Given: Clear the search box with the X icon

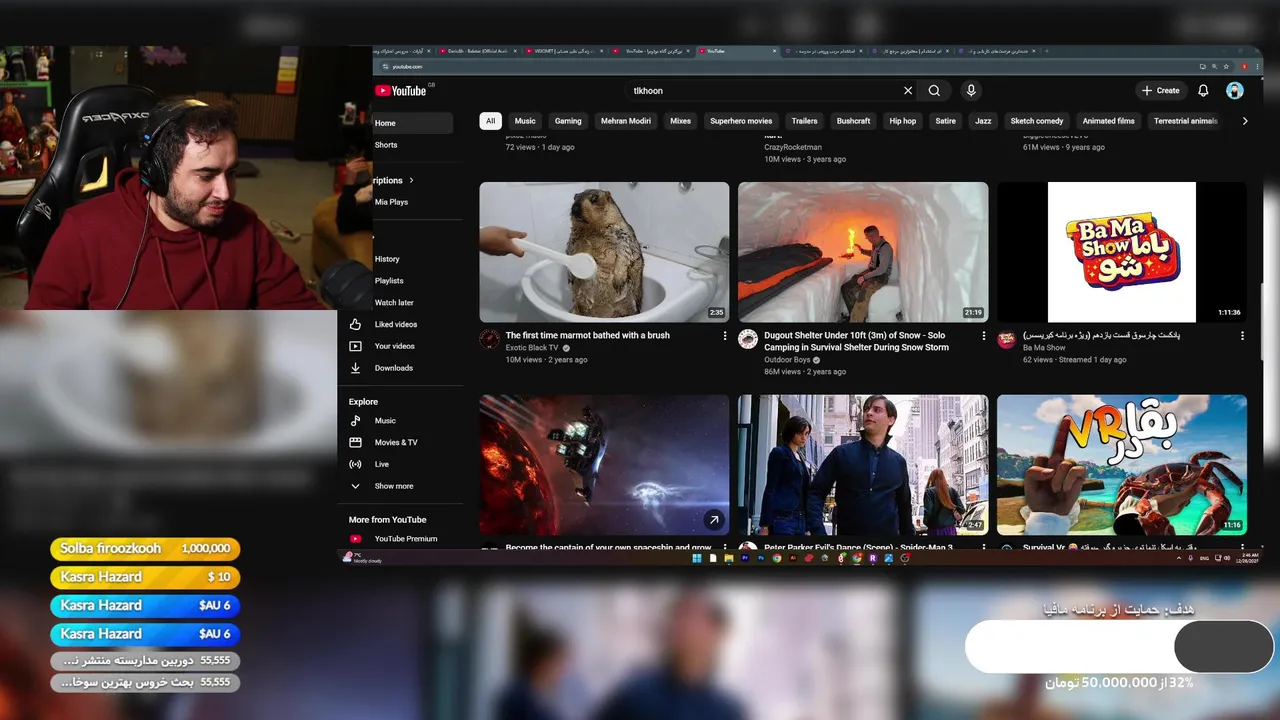Looking at the screenshot, I should 908,91.
